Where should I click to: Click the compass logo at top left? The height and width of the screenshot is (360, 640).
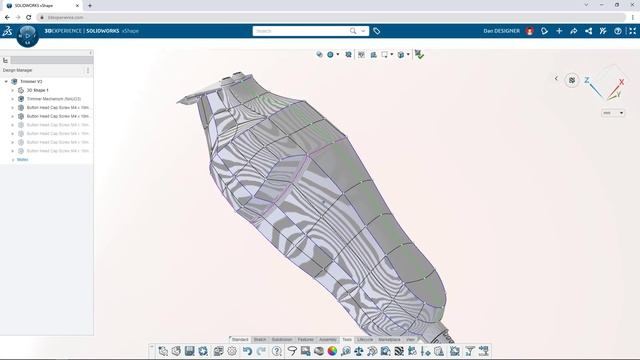(27, 36)
